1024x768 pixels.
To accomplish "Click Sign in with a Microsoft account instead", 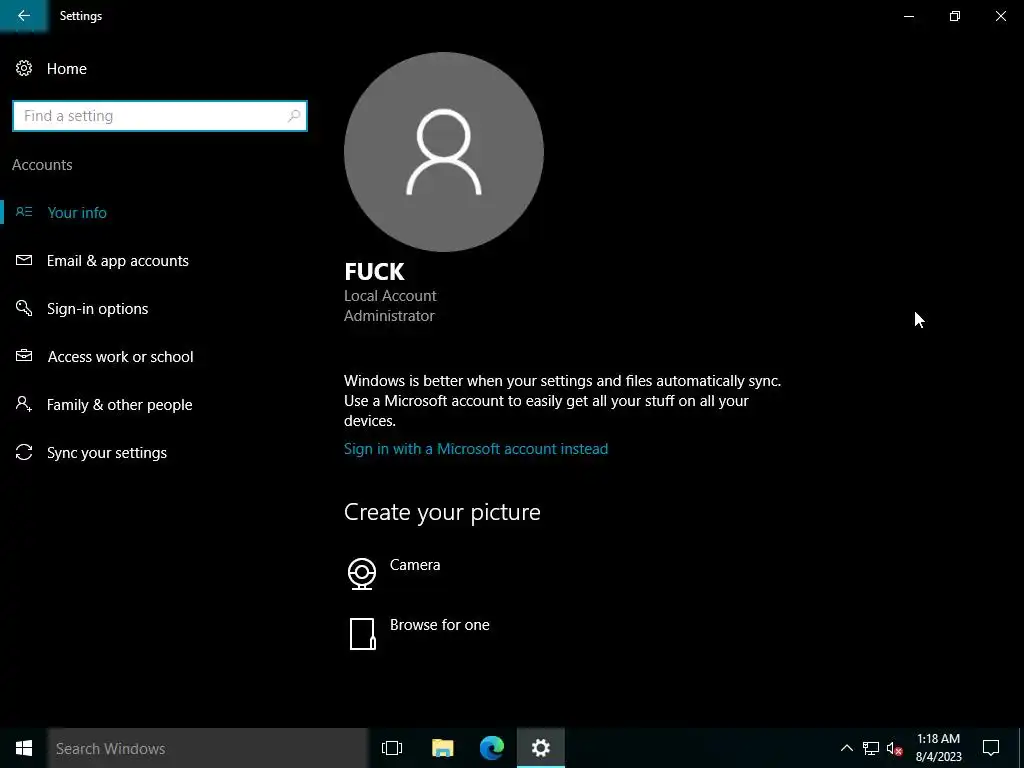I will 475,449.
